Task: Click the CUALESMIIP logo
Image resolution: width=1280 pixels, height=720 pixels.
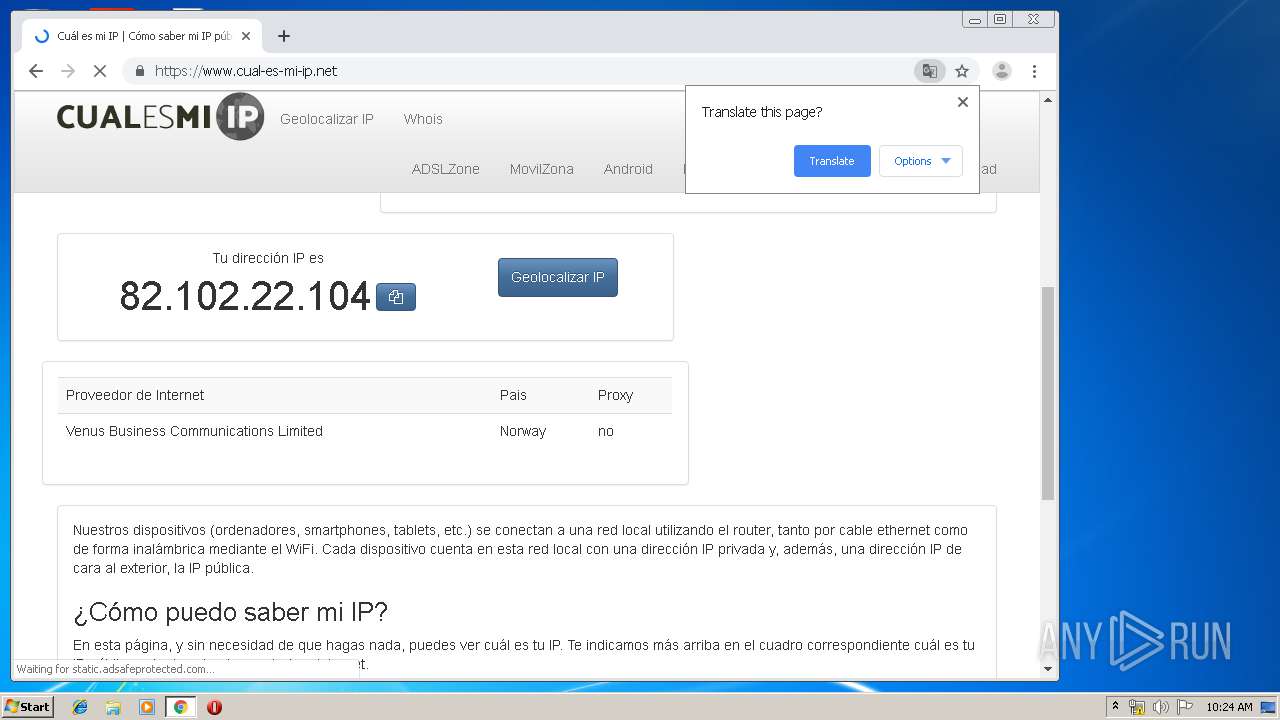Action: pos(160,117)
